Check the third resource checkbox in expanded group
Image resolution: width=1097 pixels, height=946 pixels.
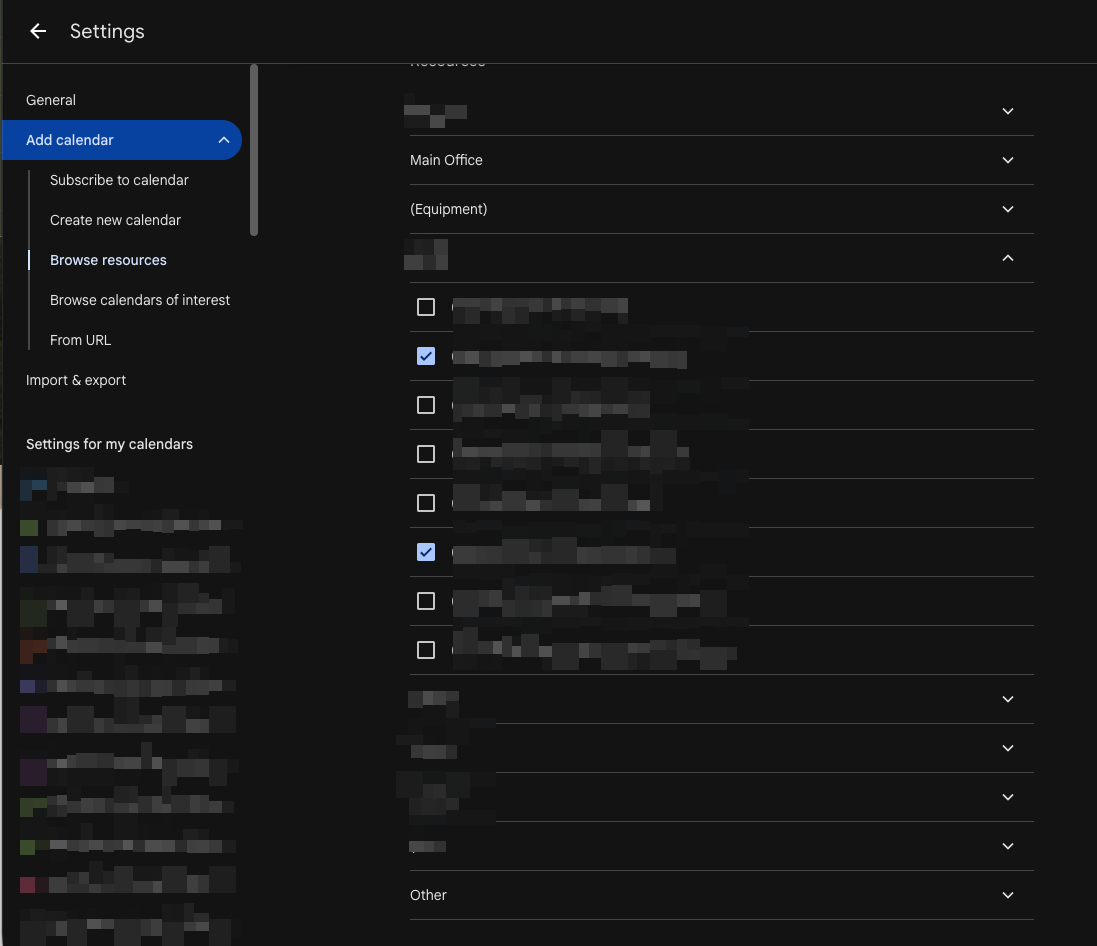click(x=426, y=405)
